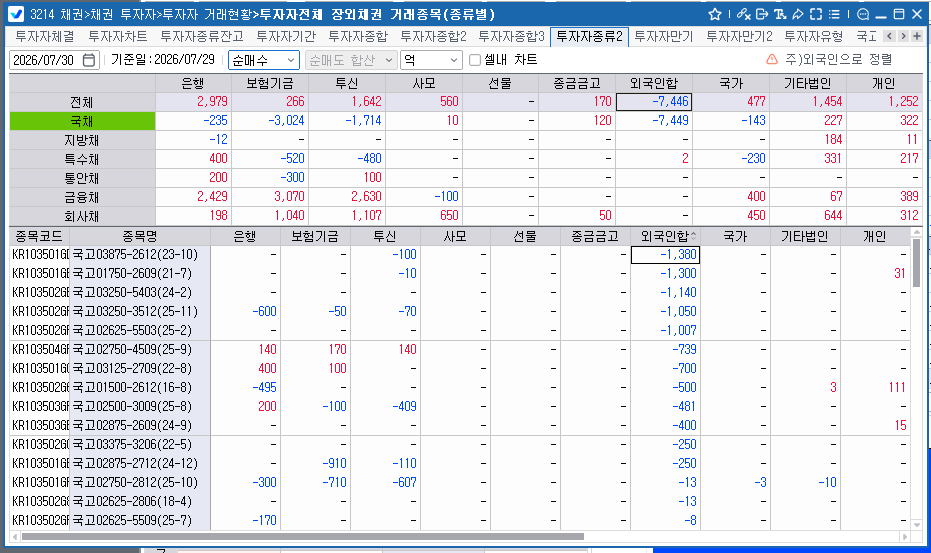Add a new tab with plus button
Image resolution: width=931 pixels, height=553 pixels.
click(917, 36)
